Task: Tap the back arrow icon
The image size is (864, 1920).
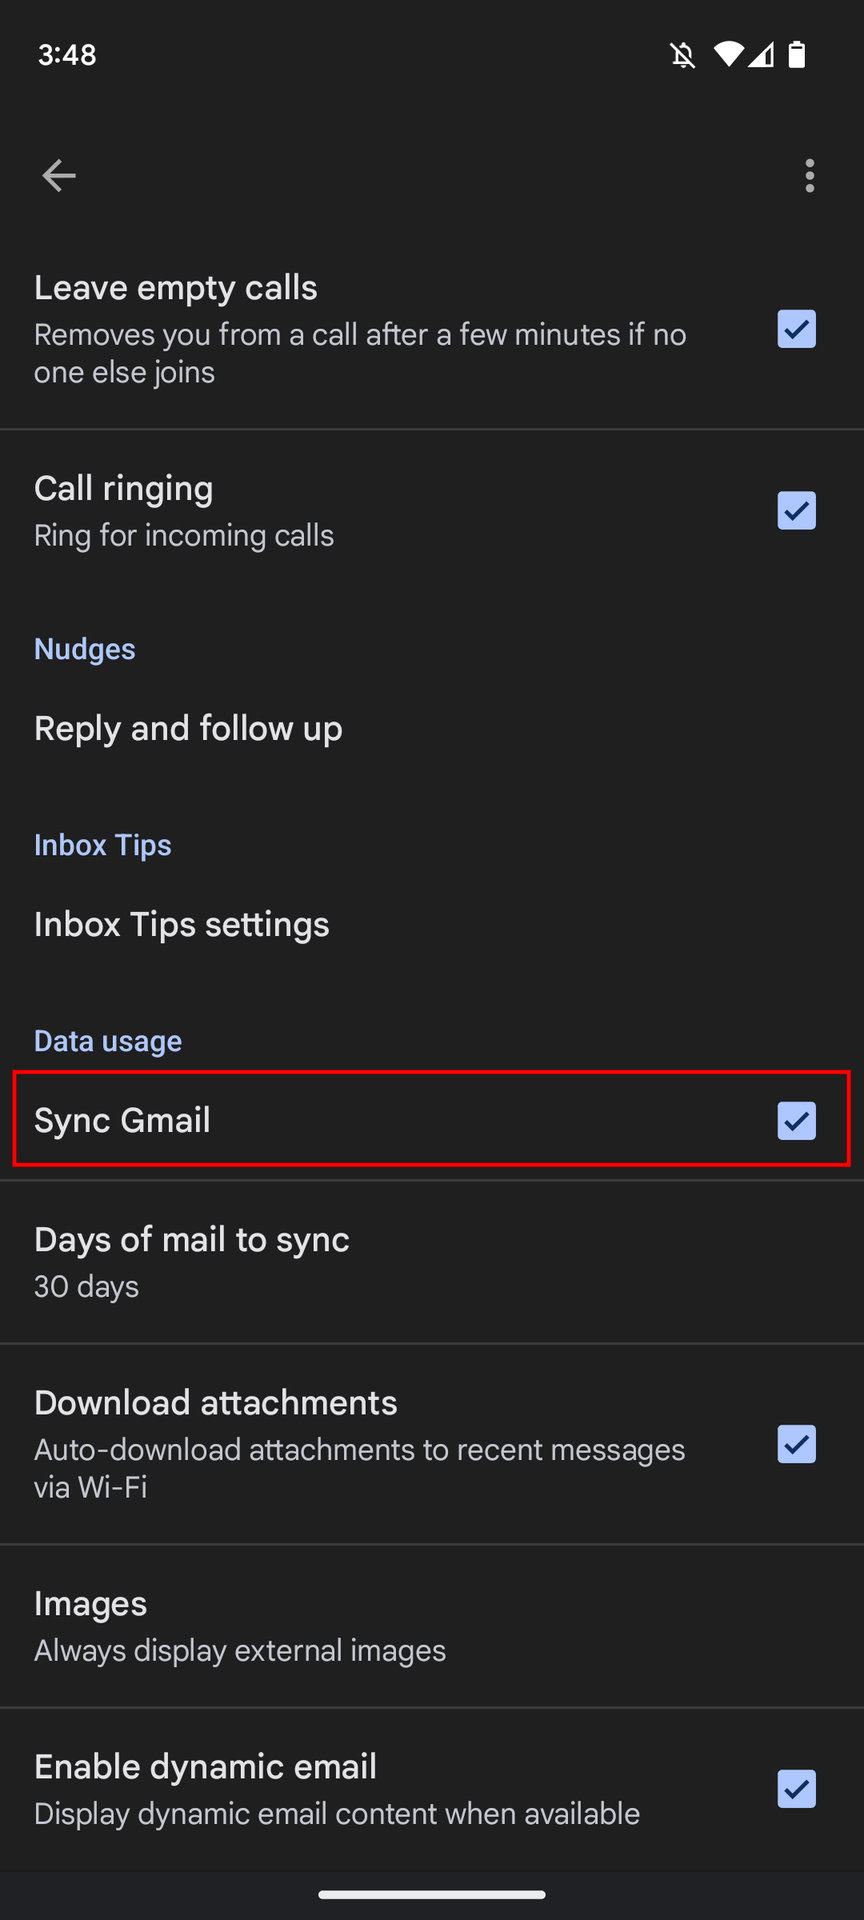Action: (x=59, y=176)
